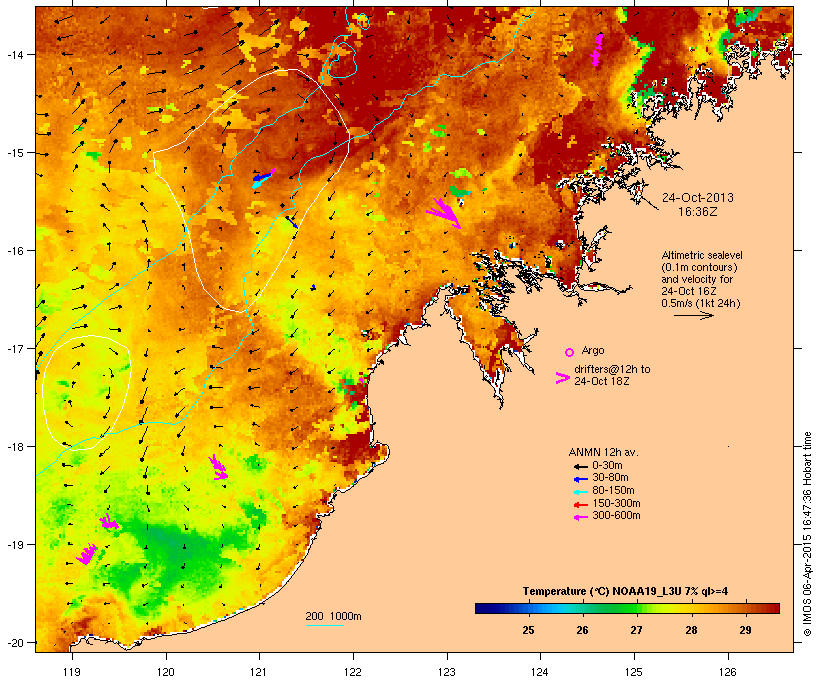This screenshot has width=820, height=680.
Task: Click the longitude axis label 126
Action: [728, 672]
